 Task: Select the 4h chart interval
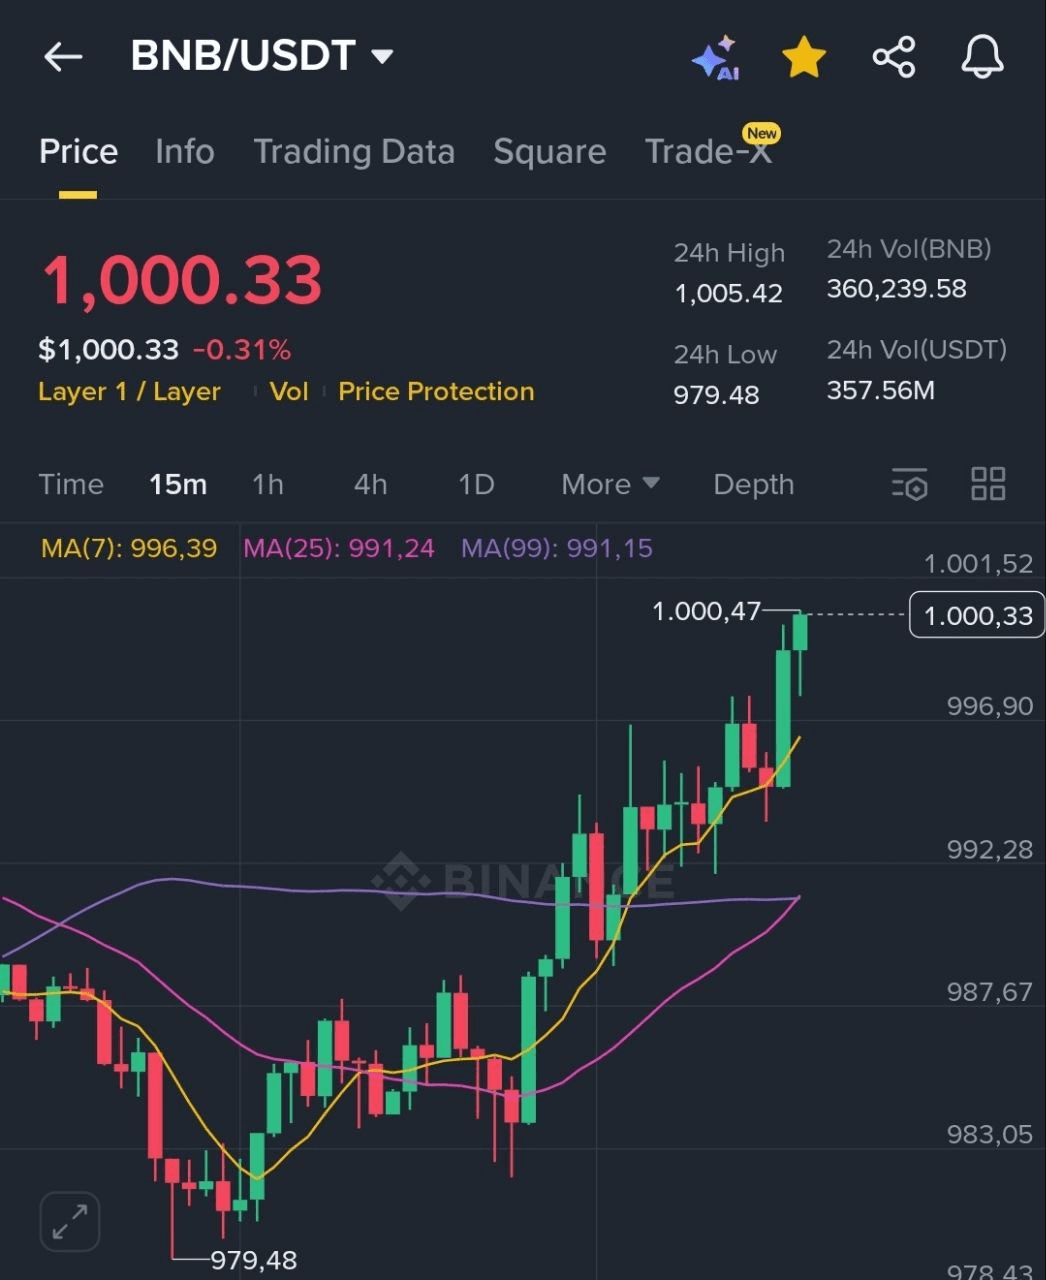[370, 484]
